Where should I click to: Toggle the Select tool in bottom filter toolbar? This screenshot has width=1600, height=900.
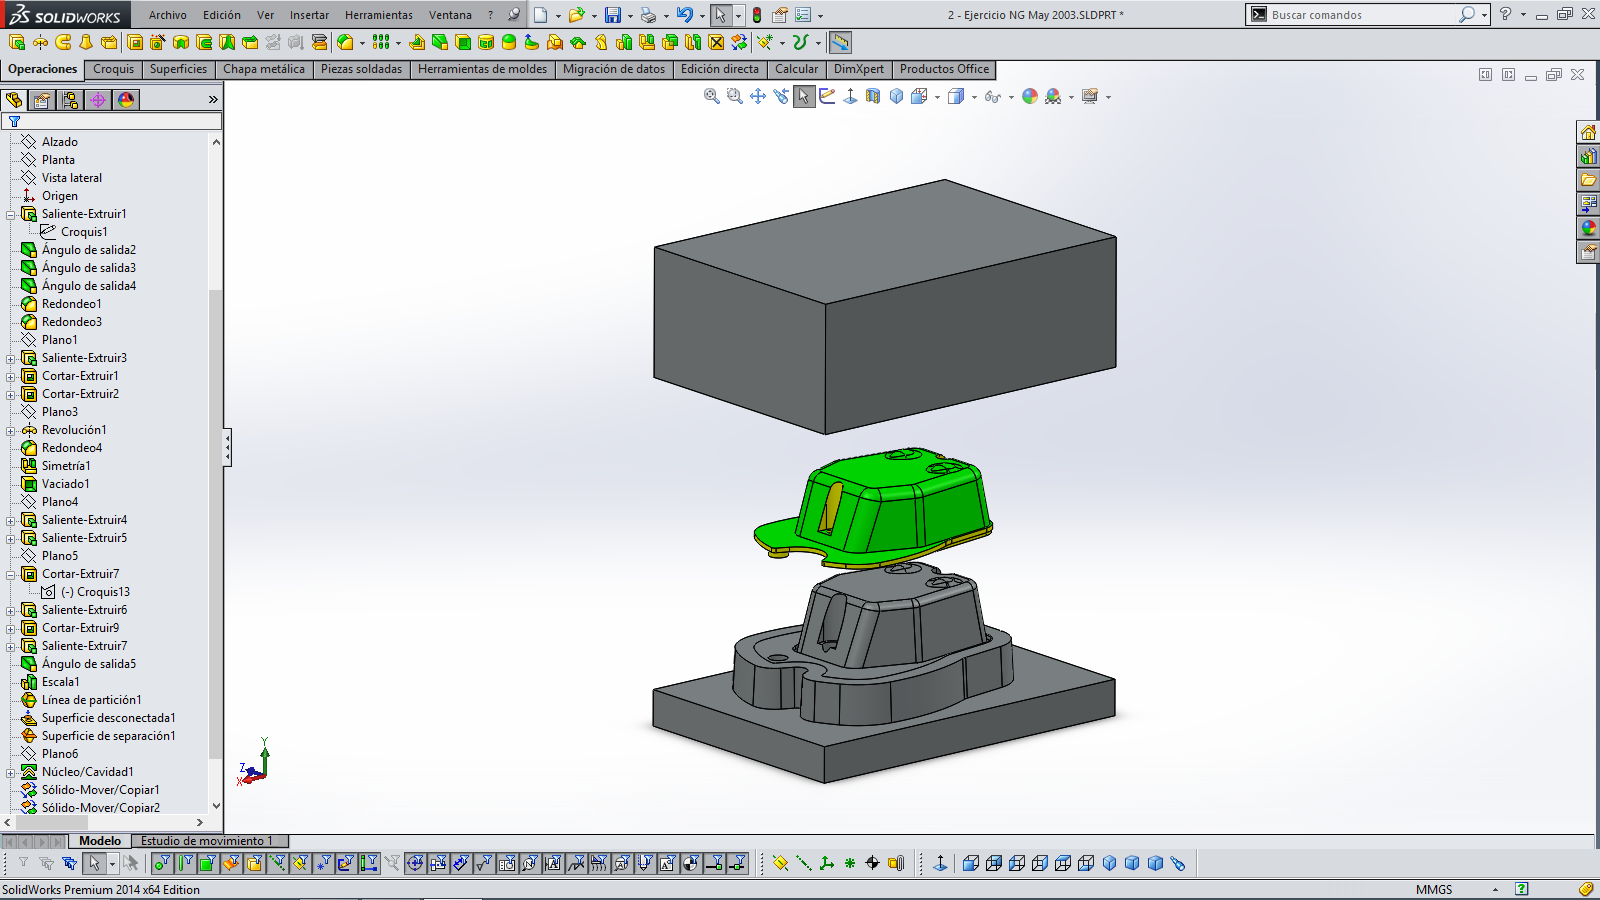[x=94, y=863]
